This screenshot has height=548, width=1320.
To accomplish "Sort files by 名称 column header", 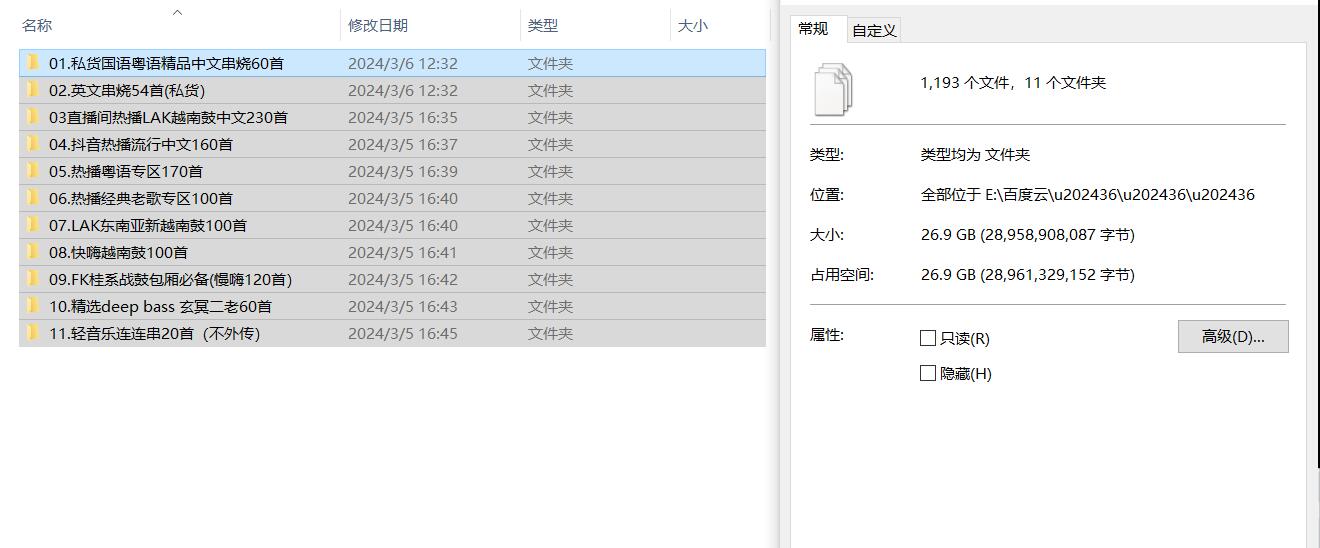I will click(38, 26).
